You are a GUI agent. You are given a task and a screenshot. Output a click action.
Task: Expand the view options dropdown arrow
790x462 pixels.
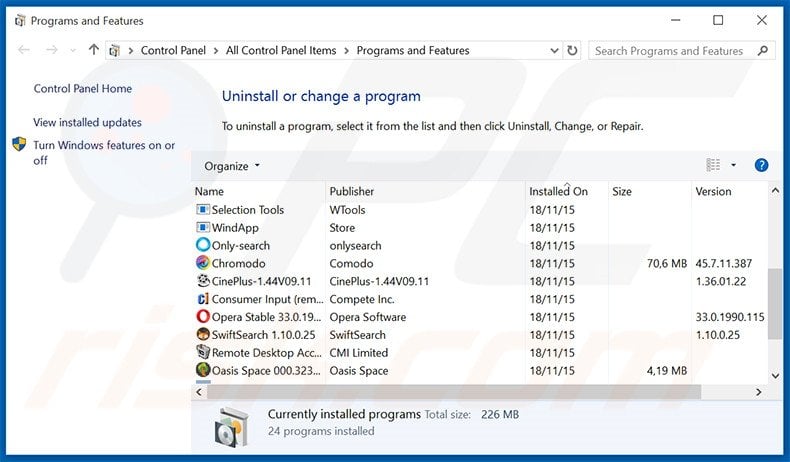pos(734,165)
